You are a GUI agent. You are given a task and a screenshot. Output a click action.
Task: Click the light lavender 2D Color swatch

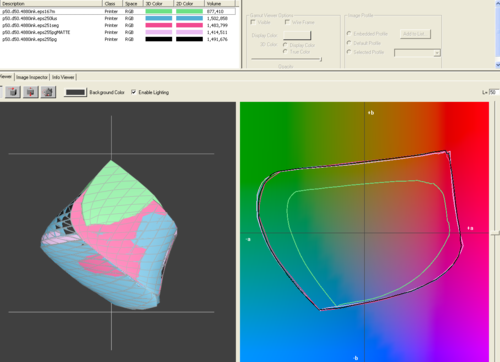[x=189, y=32]
